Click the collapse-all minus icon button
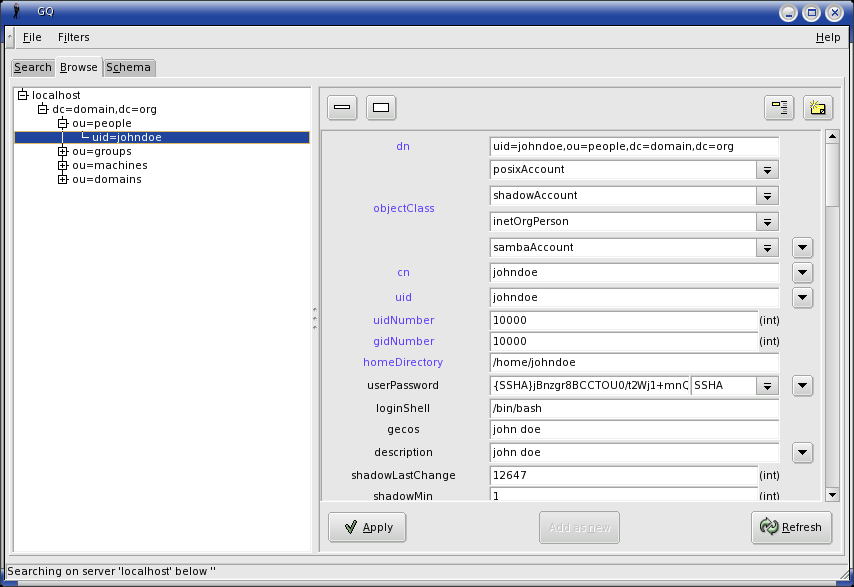 pyautogui.click(x=342, y=107)
